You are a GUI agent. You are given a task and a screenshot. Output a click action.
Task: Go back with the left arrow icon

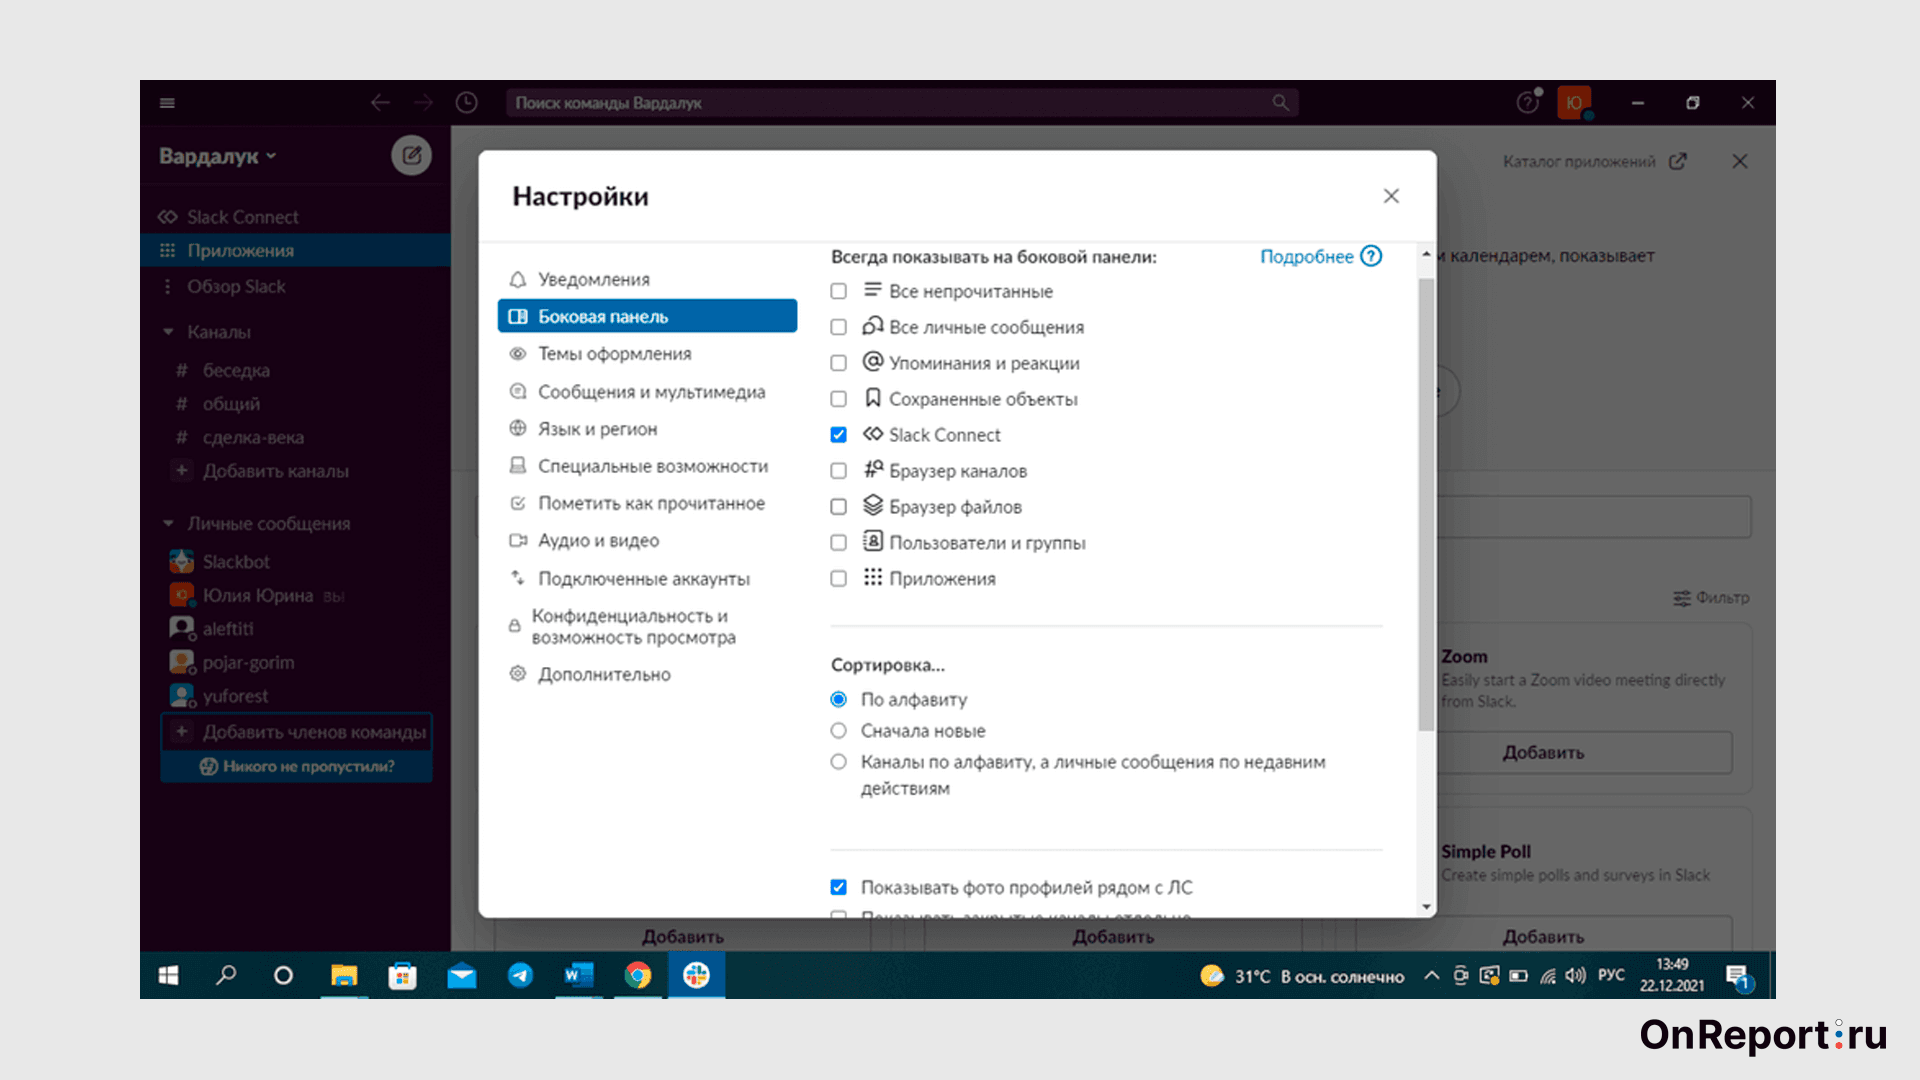pyautogui.click(x=380, y=103)
